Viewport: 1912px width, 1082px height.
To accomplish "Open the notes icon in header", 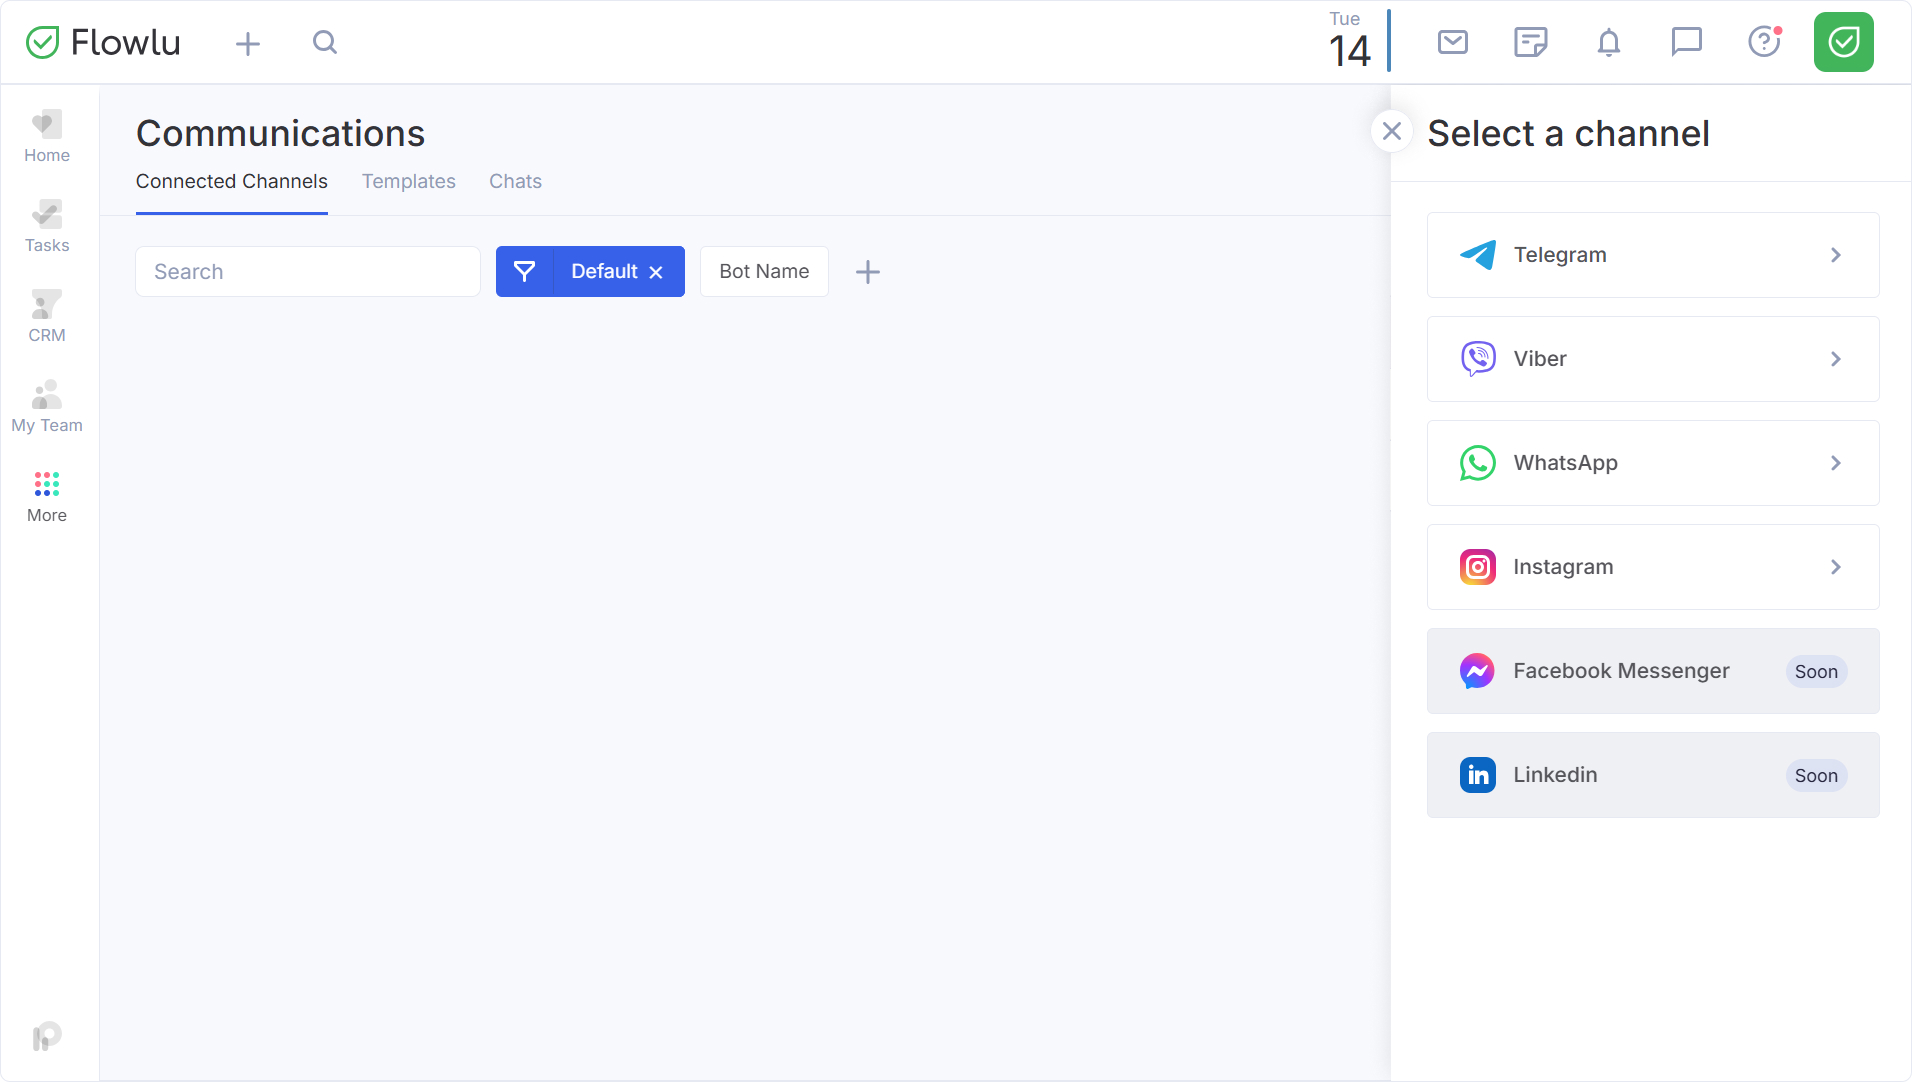I will (x=1530, y=42).
